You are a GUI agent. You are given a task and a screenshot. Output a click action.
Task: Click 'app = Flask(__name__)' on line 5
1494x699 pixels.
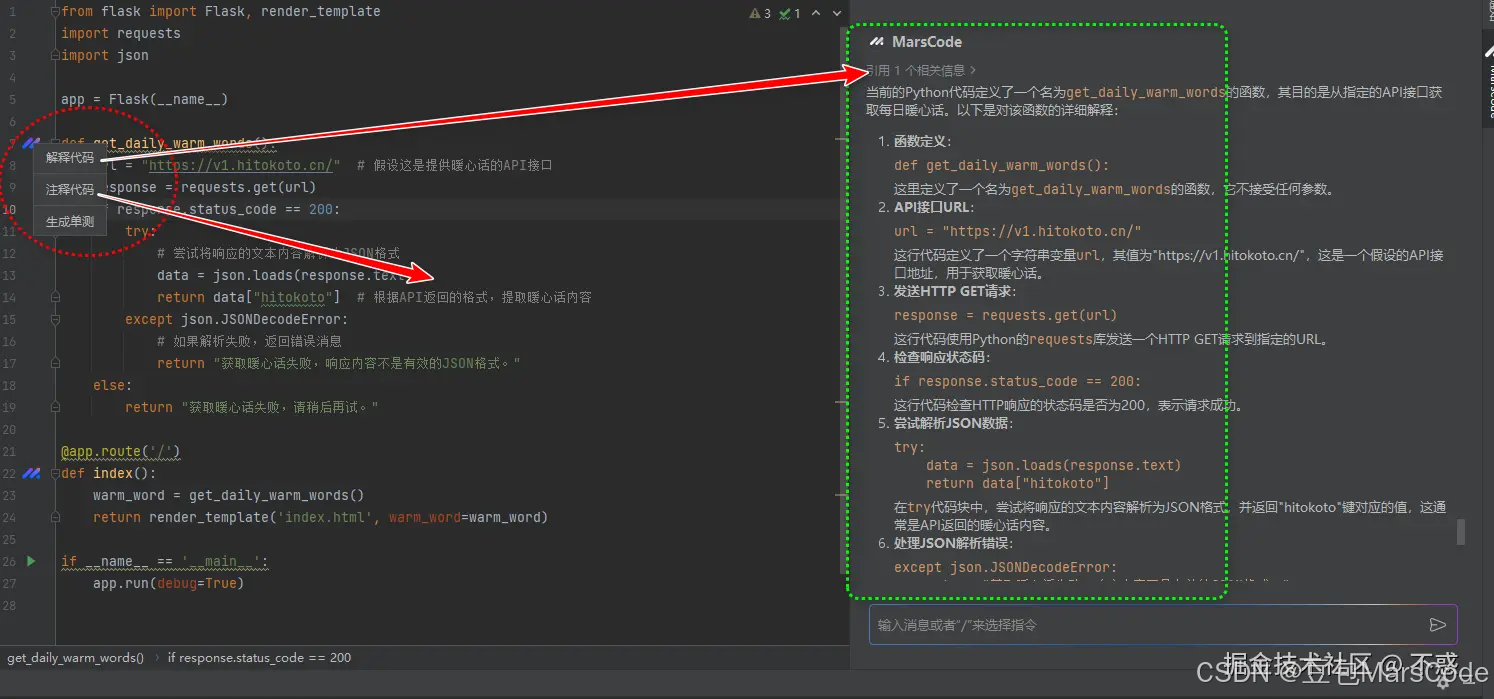click(x=145, y=99)
